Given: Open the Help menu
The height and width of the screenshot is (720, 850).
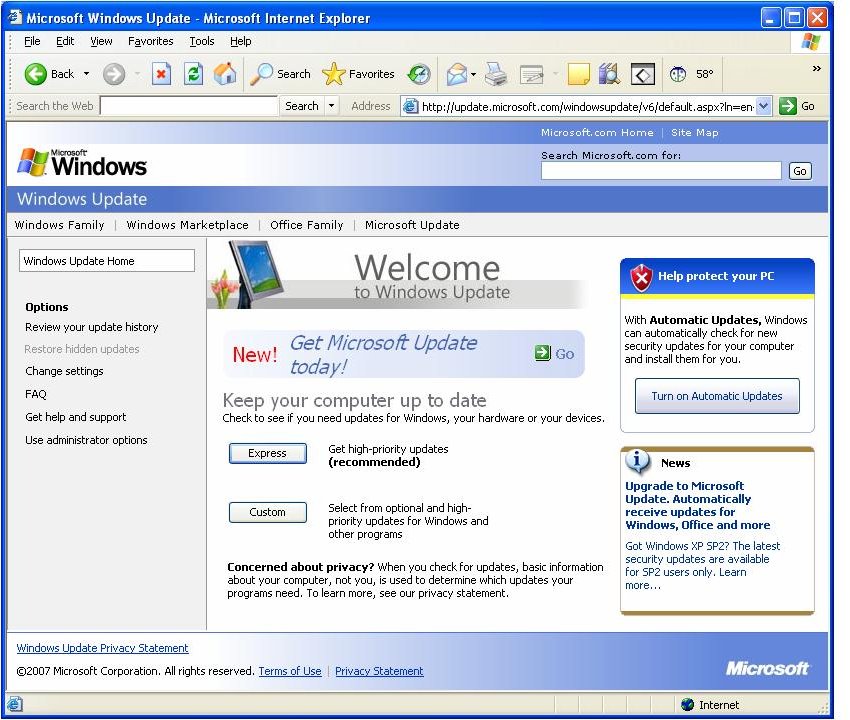Looking at the screenshot, I should 240,41.
